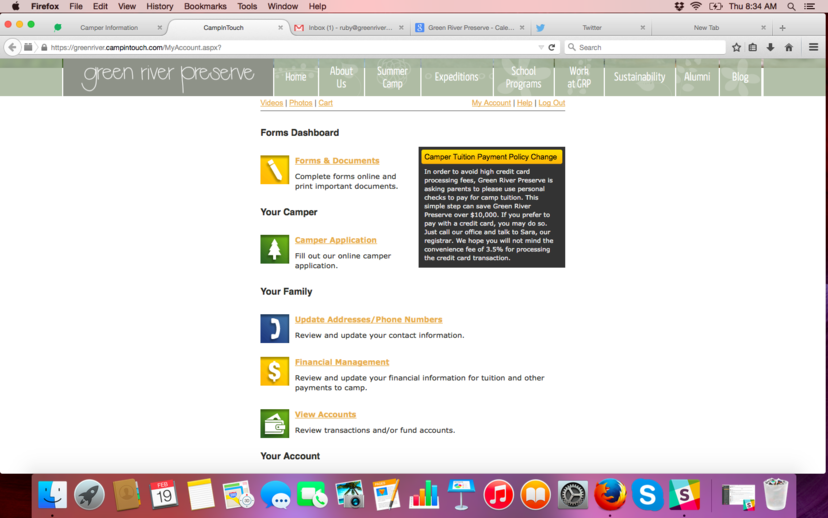
Task: Go to Expeditions in site navigation
Action: tap(456, 77)
